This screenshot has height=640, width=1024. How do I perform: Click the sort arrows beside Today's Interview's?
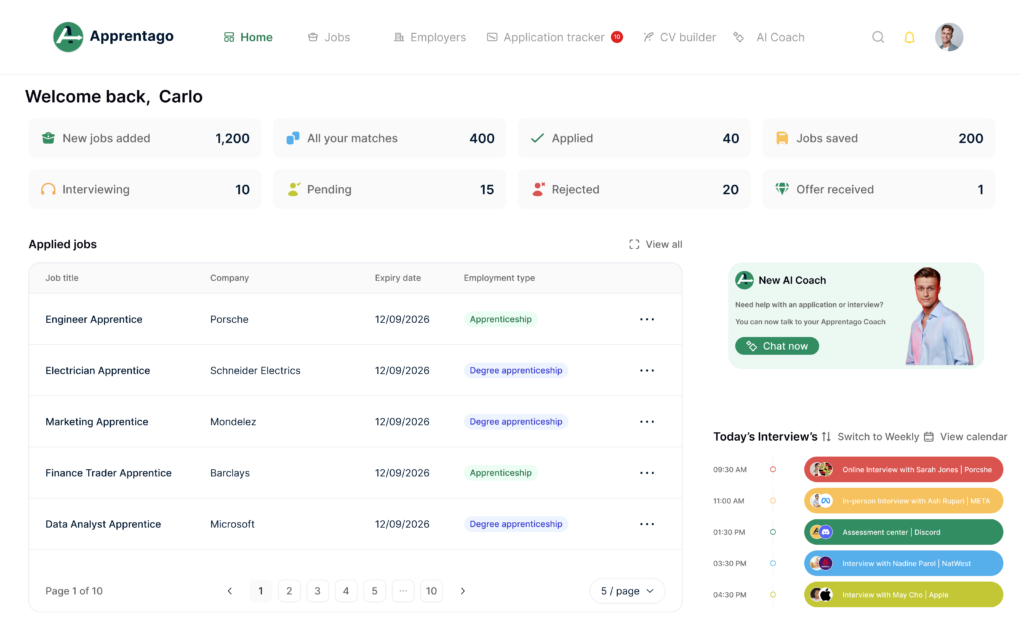[x=826, y=437]
